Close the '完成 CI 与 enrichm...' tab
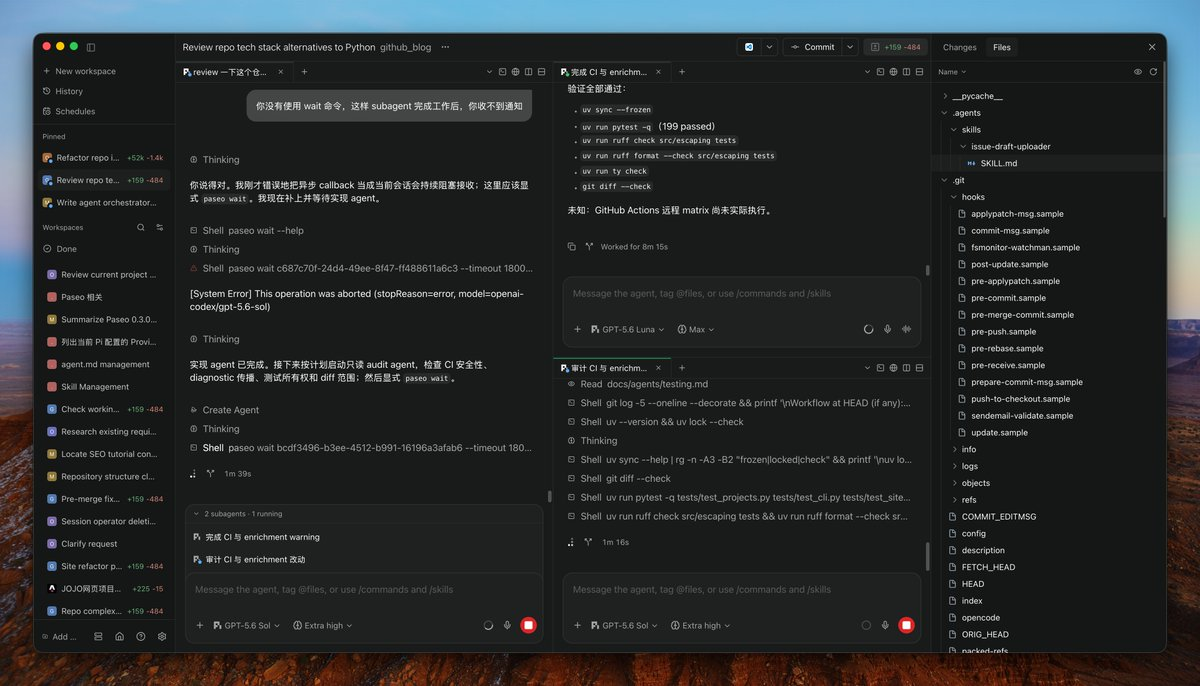The image size is (1200, 686). coord(658,72)
